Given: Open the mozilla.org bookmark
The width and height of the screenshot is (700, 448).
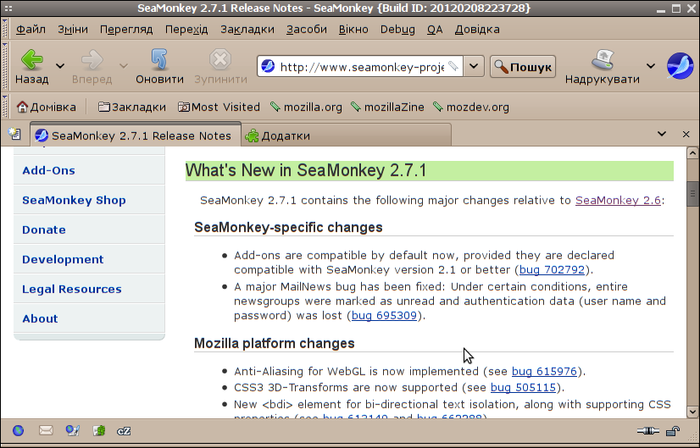Looking at the screenshot, I should 306,107.
